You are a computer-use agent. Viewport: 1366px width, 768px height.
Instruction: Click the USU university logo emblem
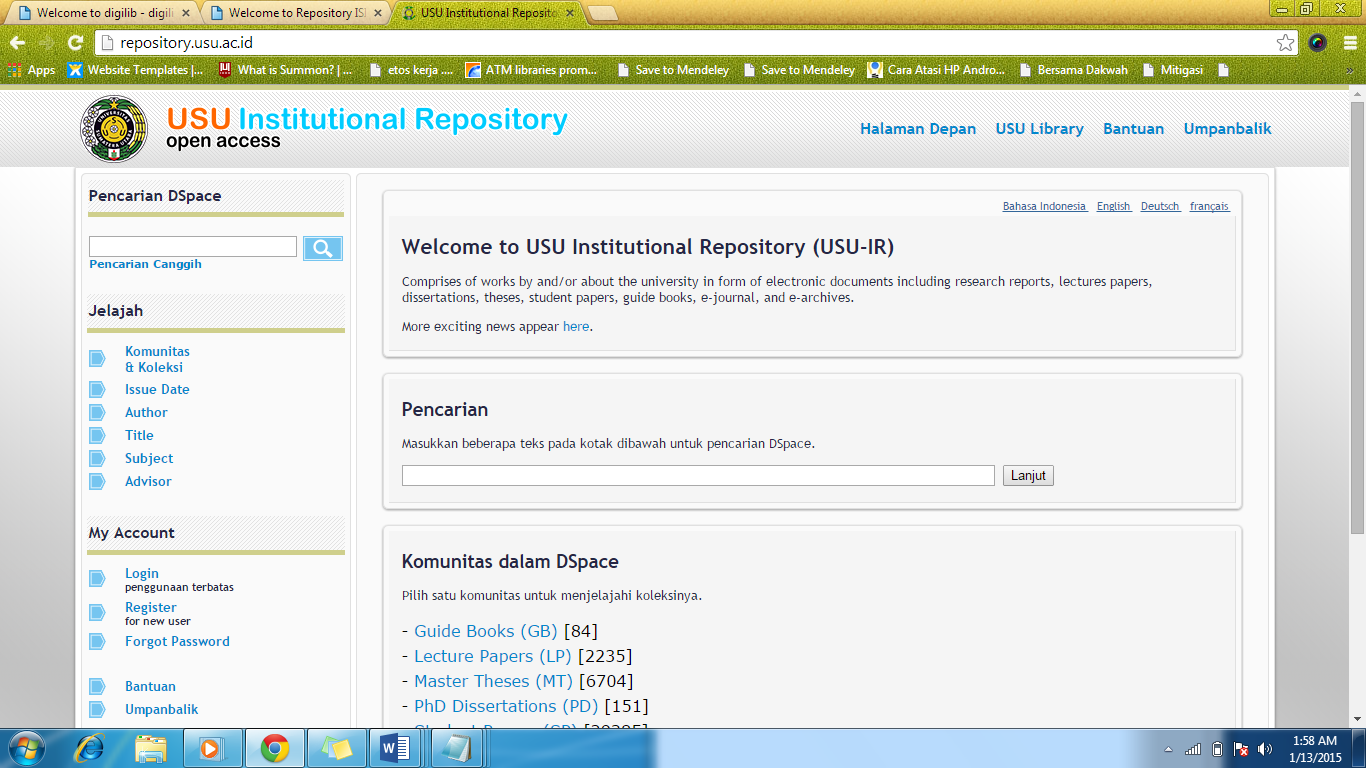click(x=114, y=129)
